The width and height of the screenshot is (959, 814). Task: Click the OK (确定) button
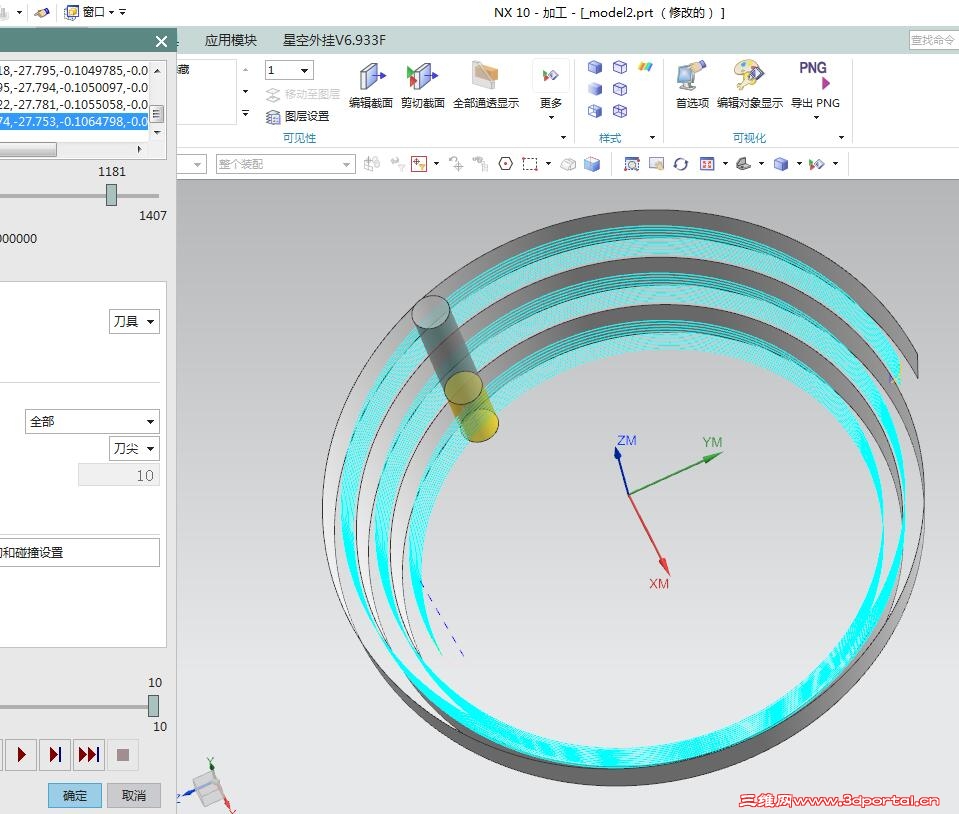75,795
